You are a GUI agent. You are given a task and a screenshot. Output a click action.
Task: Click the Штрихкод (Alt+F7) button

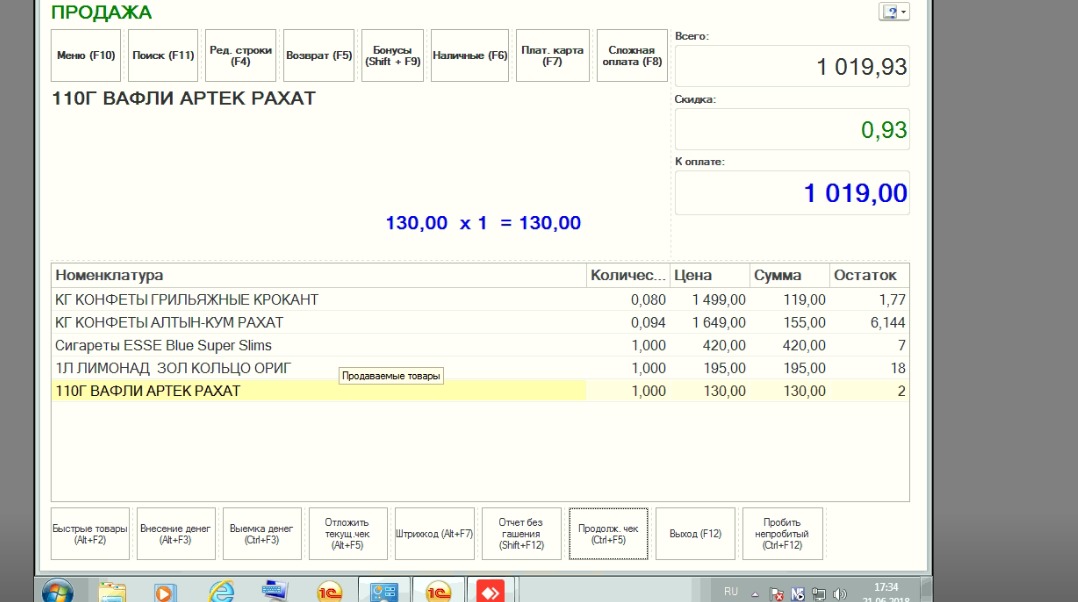[434, 534]
